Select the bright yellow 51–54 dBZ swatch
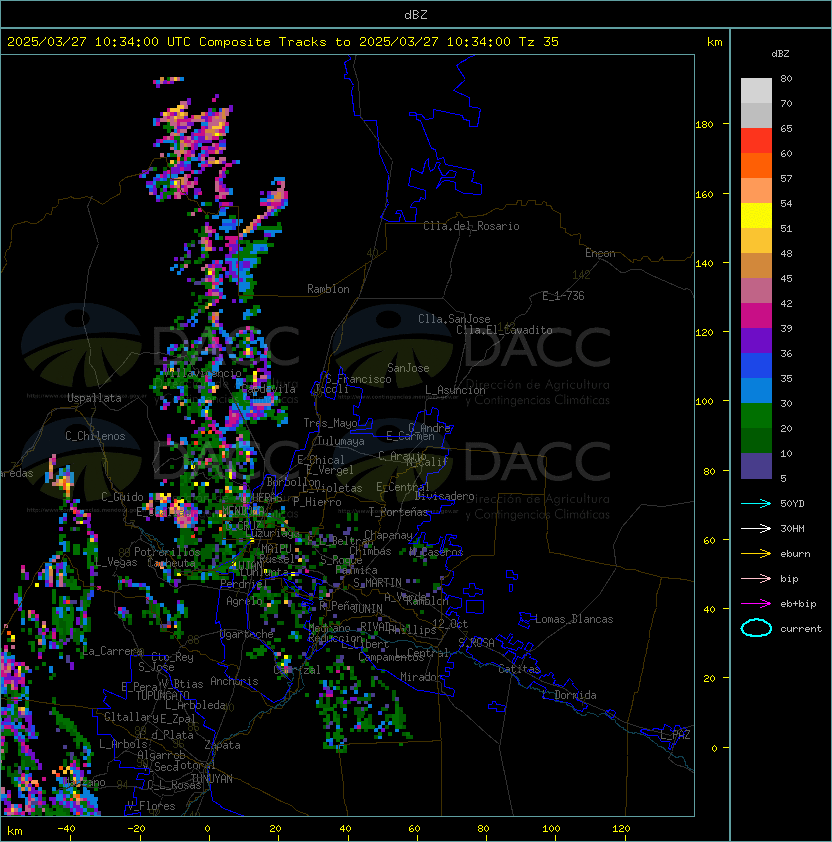This screenshot has width=832, height=842. click(756, 215)
